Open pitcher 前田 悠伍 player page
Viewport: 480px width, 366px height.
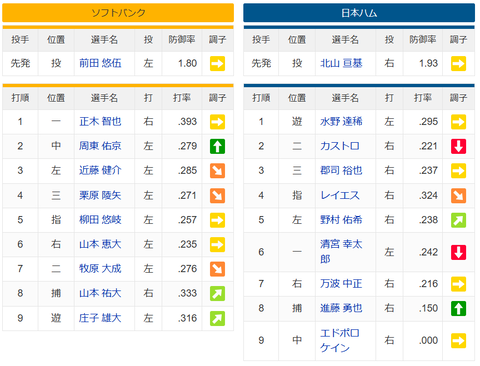point(100,63)
